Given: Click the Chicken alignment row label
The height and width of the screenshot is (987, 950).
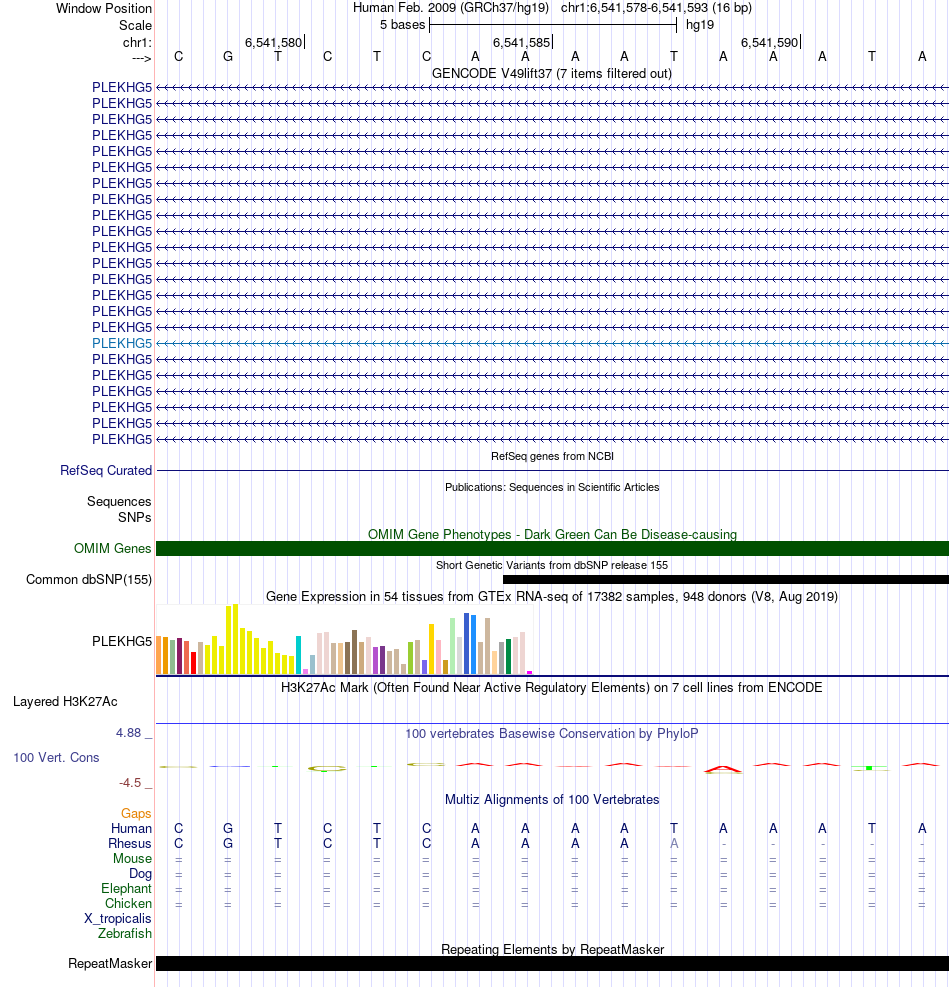Looking at the screenshot, I should click(x=128, y=904).
